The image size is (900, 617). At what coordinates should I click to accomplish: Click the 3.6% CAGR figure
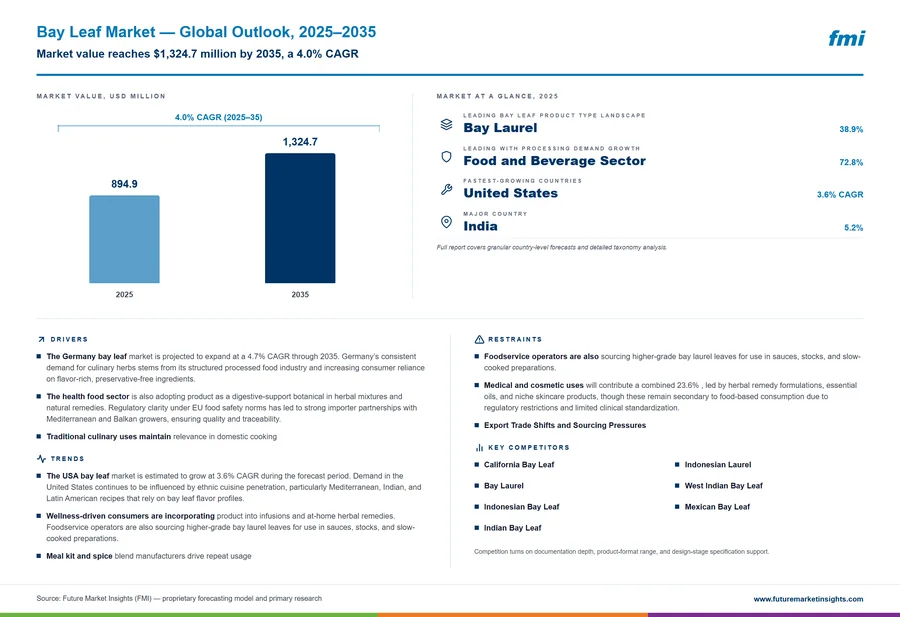tap(840, 195)
